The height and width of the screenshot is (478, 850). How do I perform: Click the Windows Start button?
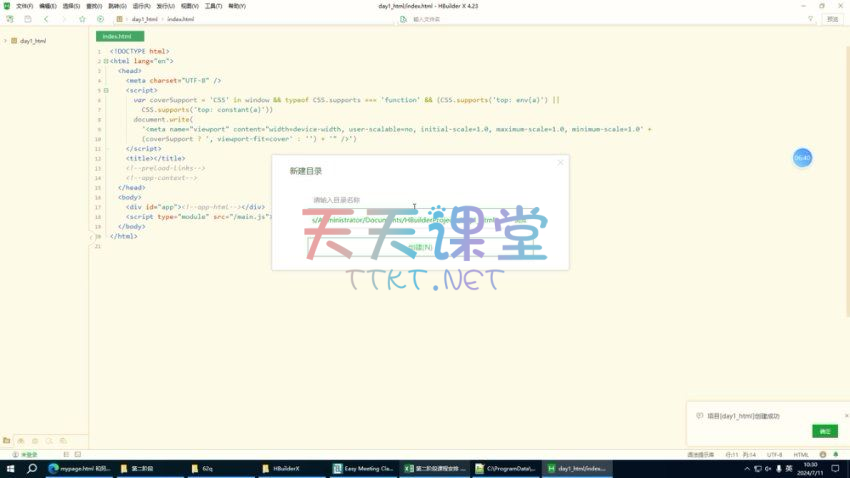[10, 468]
